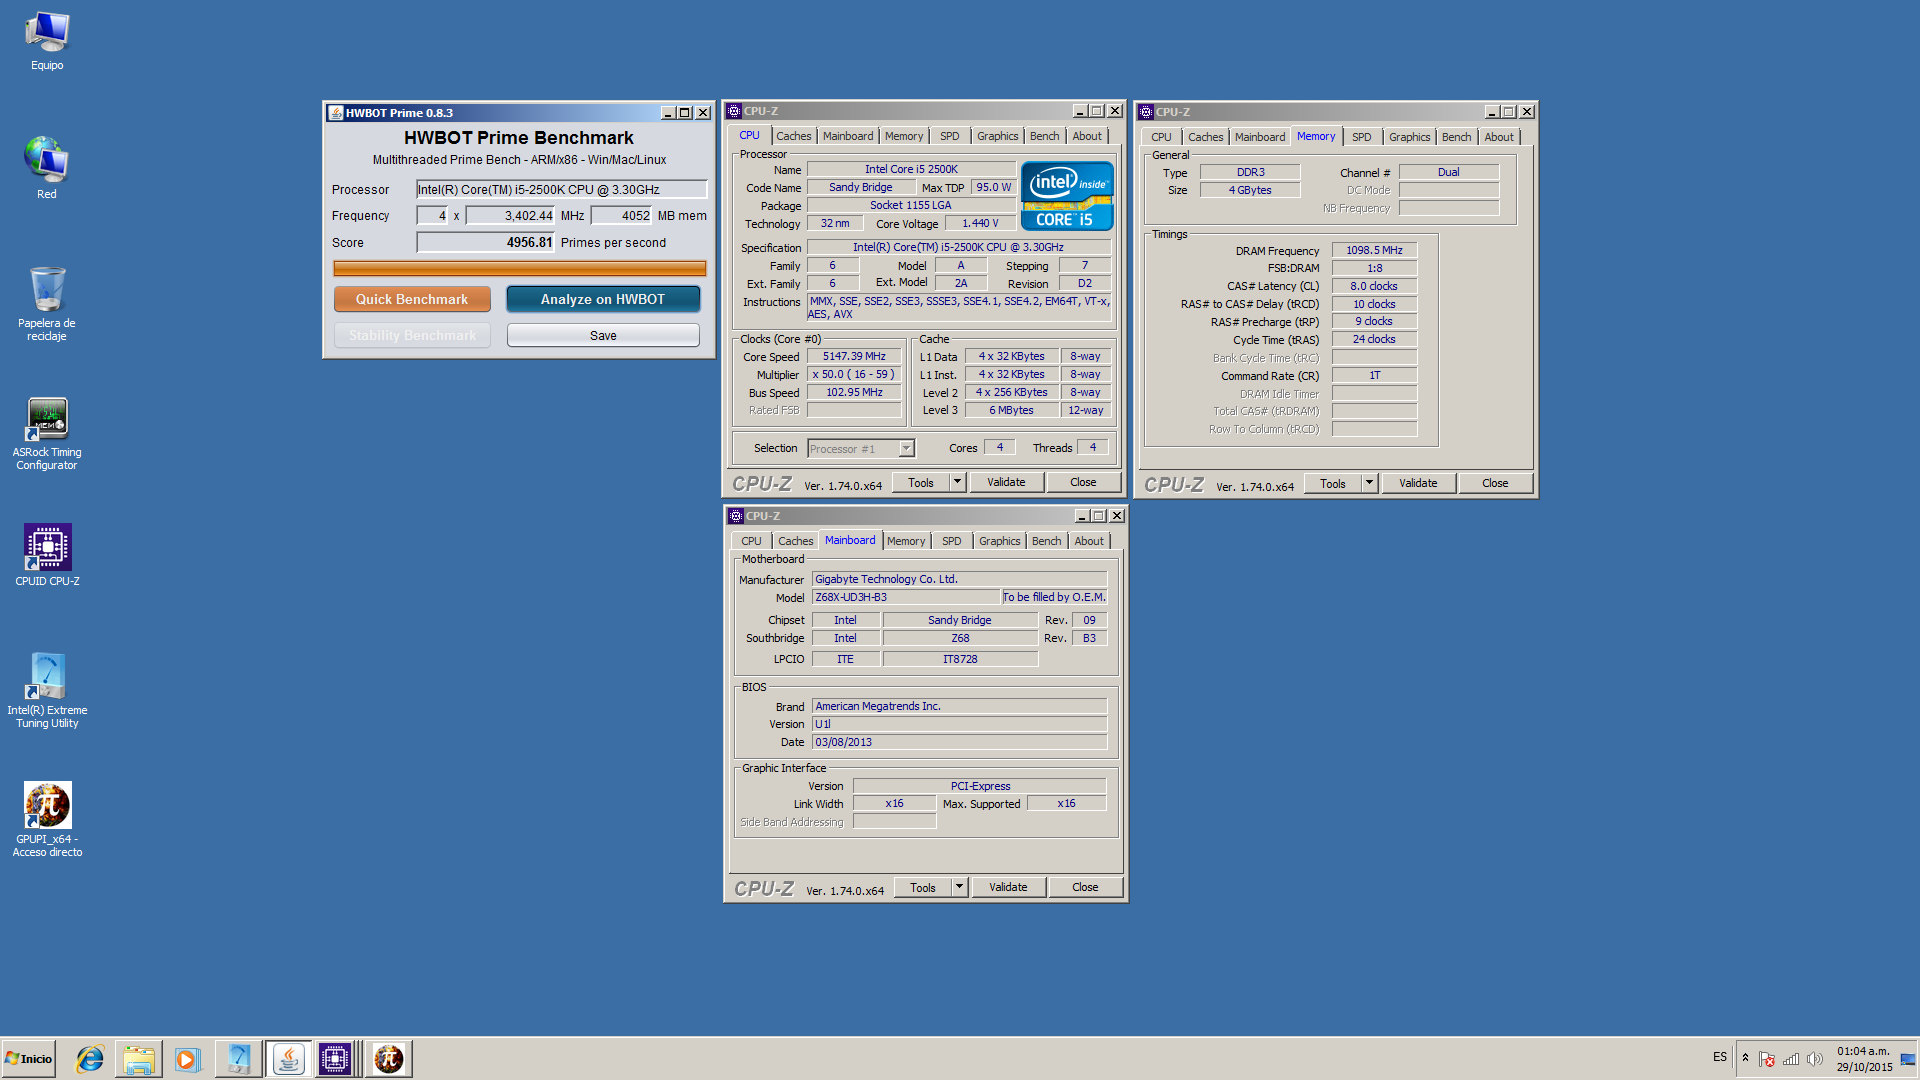Screen dimensions: 1920x1080
Task: Click the taskbar clock date
Action: coord(1864,1059)
